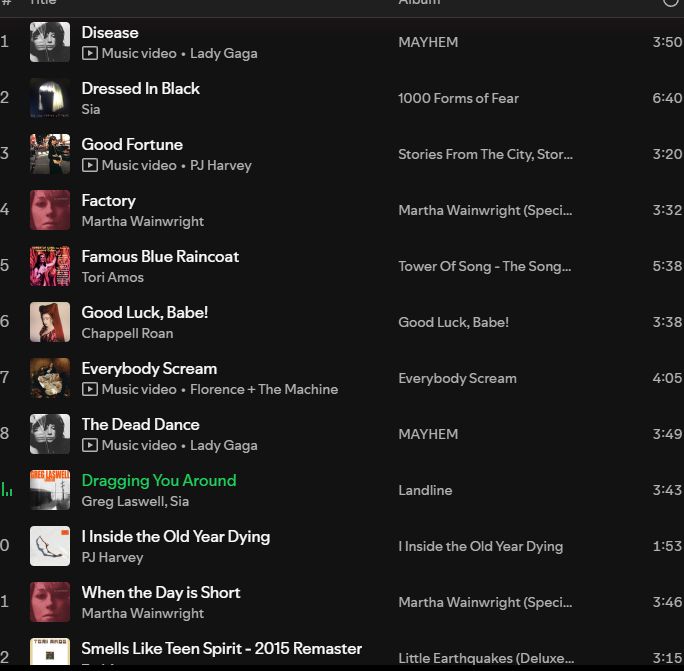Open the Disease album cover thumbnail
The image size is (684, 671).
pyautogui.click(x=50, y=42)
